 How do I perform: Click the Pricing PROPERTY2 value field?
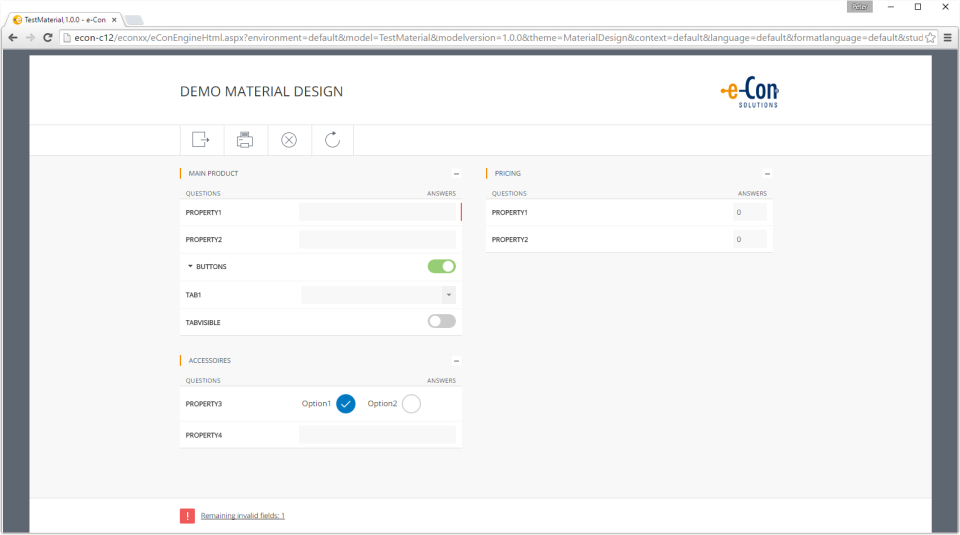click(x=750, y=239)
